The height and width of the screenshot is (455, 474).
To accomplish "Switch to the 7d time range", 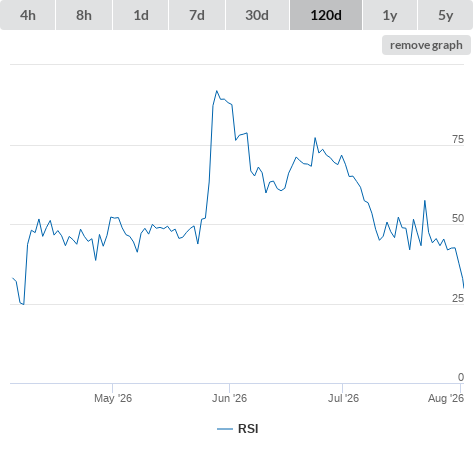I will tap(197, 15).
